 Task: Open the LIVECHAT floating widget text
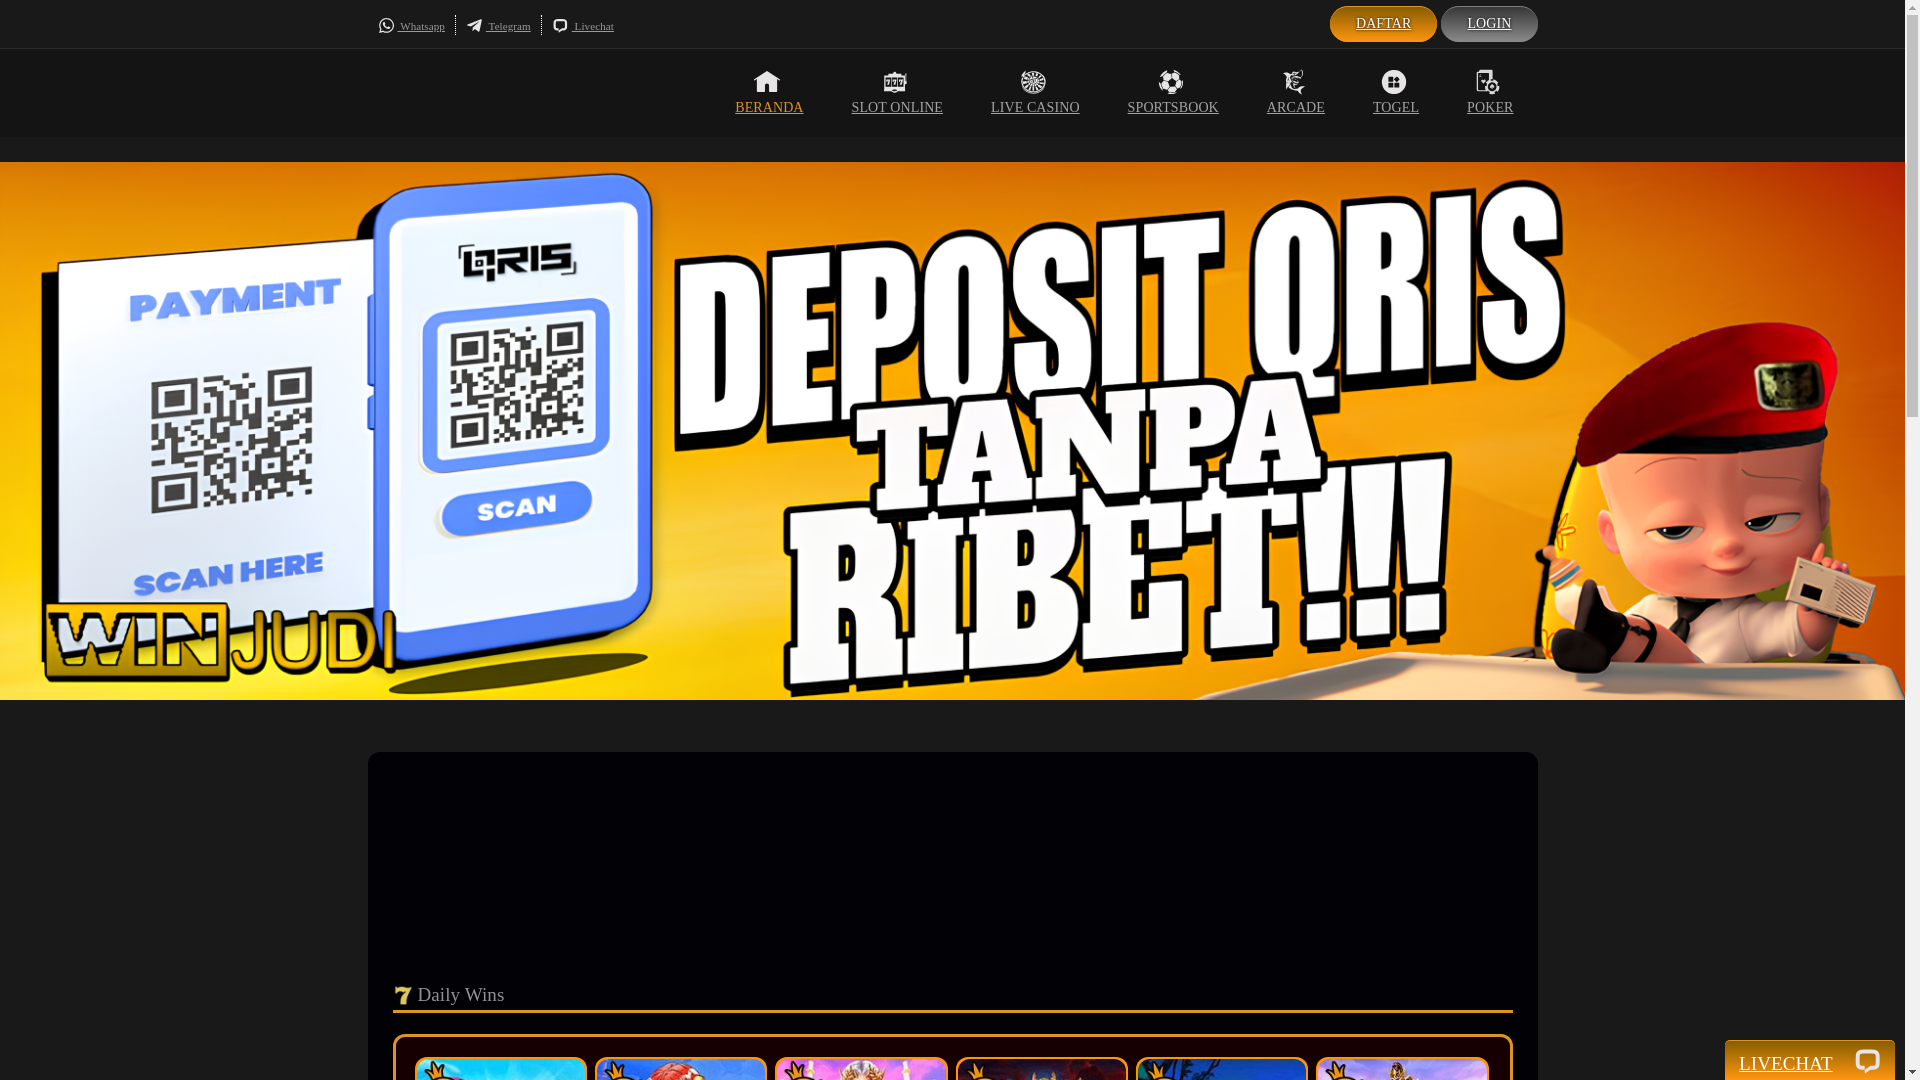[x=1786, y=1063]
